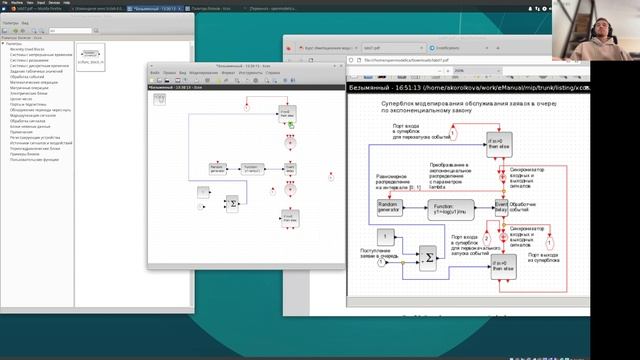Select Математические операции palette
This screenshot has width=640, height=360.
tap(34, 82)
